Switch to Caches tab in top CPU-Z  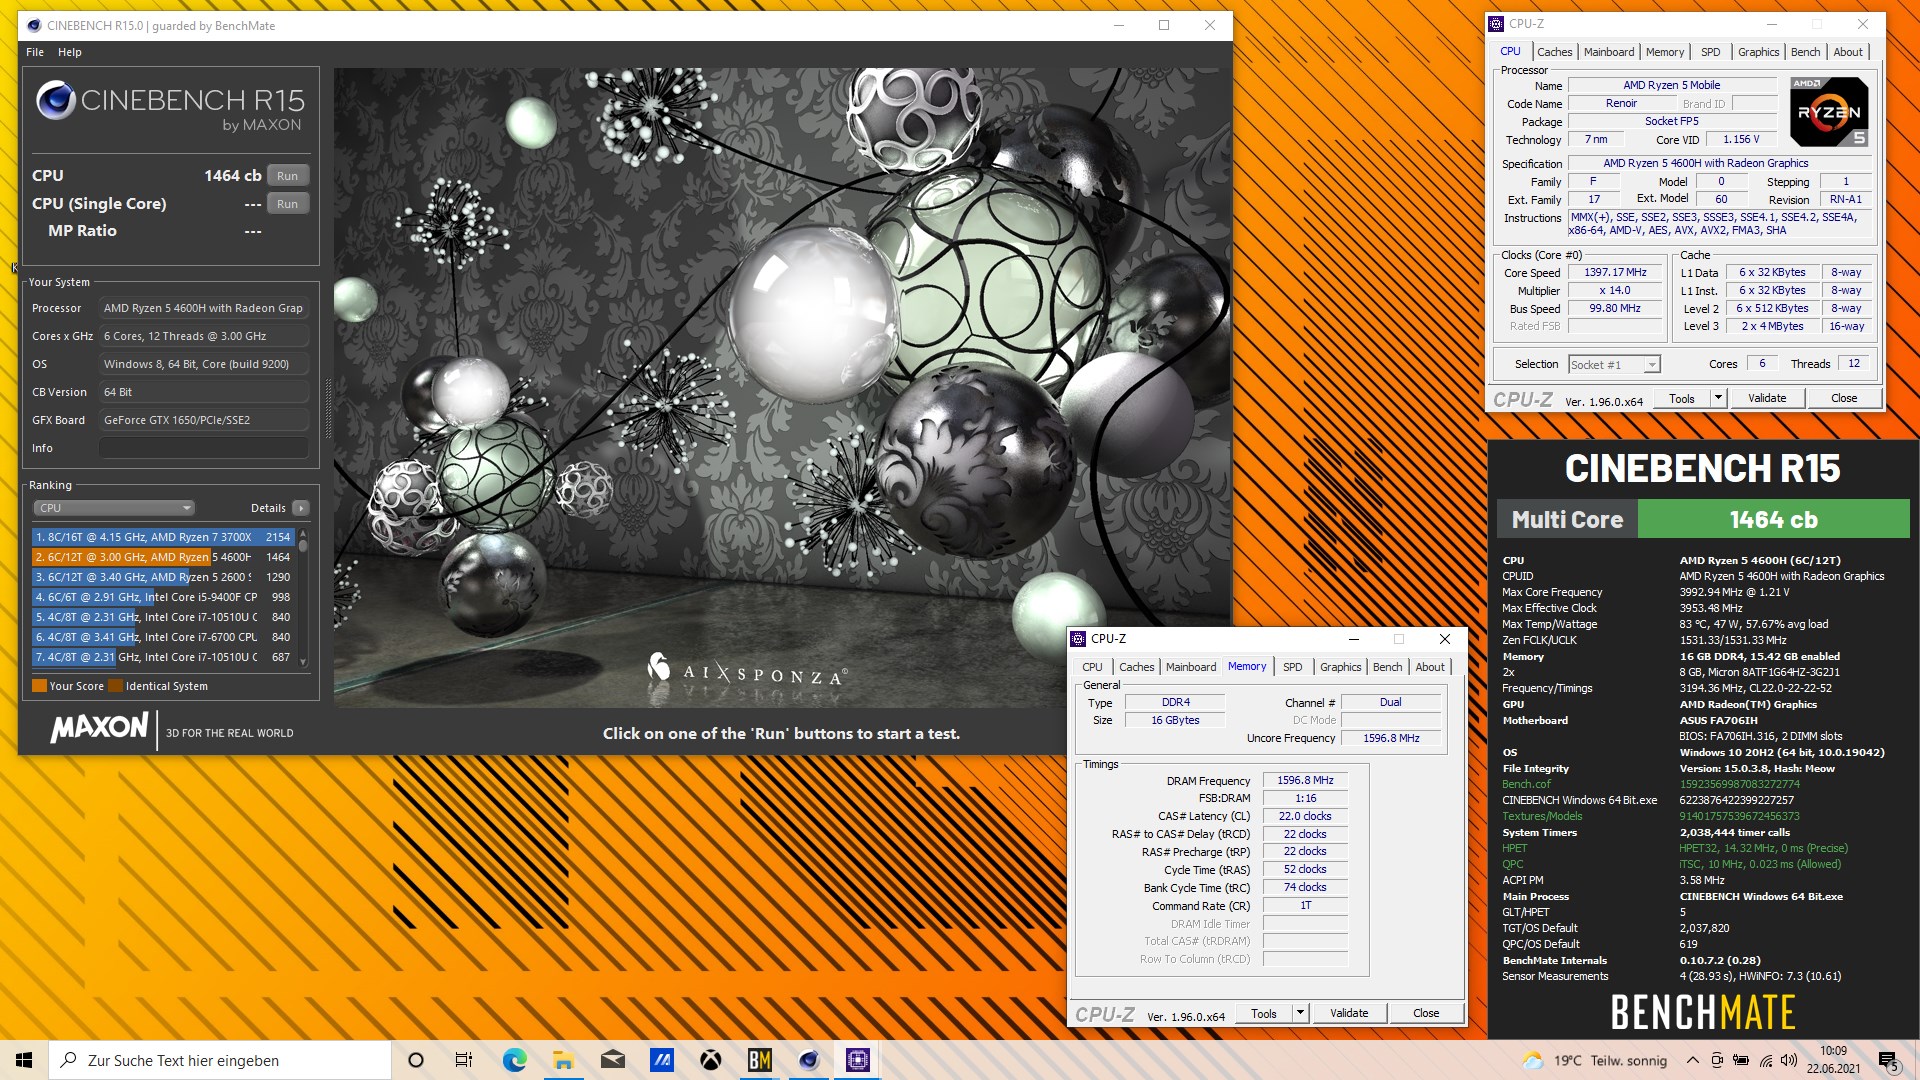click(1554, 52)
